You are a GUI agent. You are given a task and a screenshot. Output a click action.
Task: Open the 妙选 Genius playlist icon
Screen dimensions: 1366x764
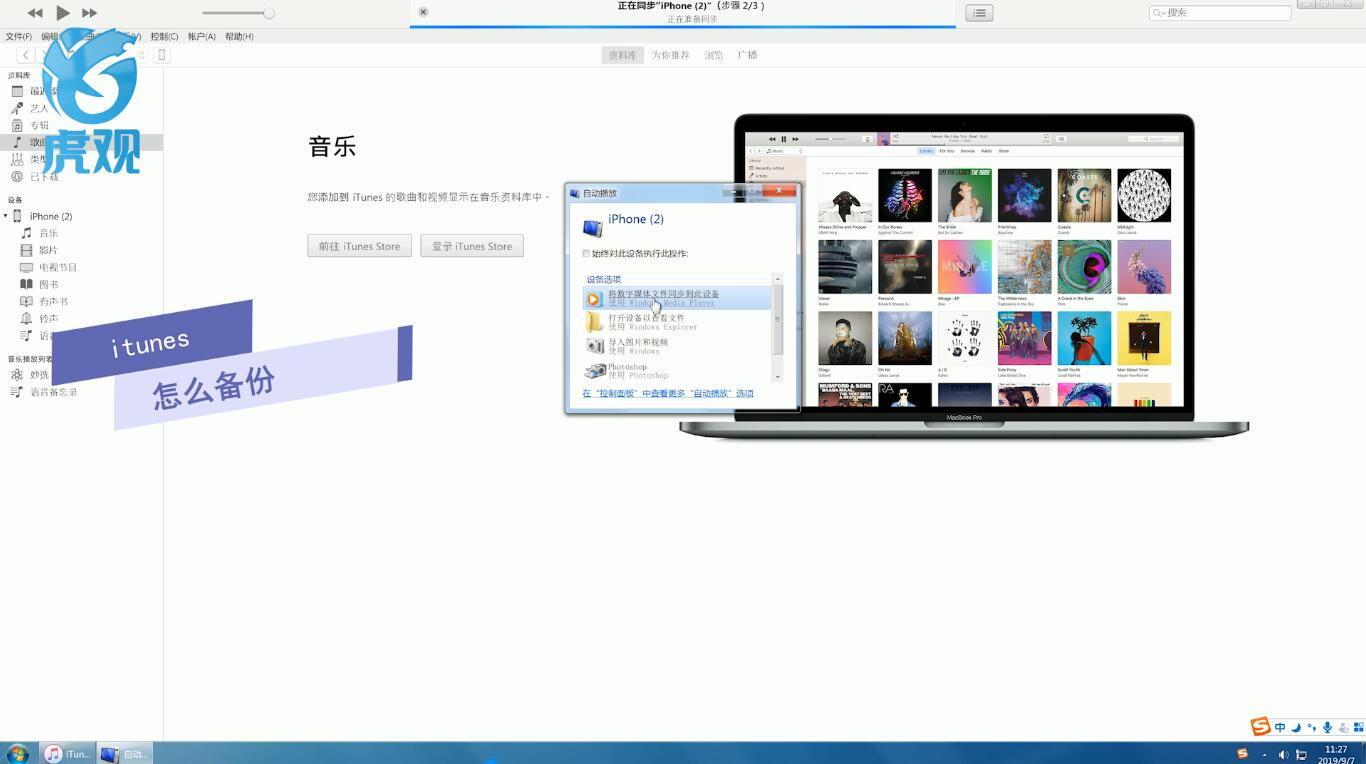tap(17, 375)
